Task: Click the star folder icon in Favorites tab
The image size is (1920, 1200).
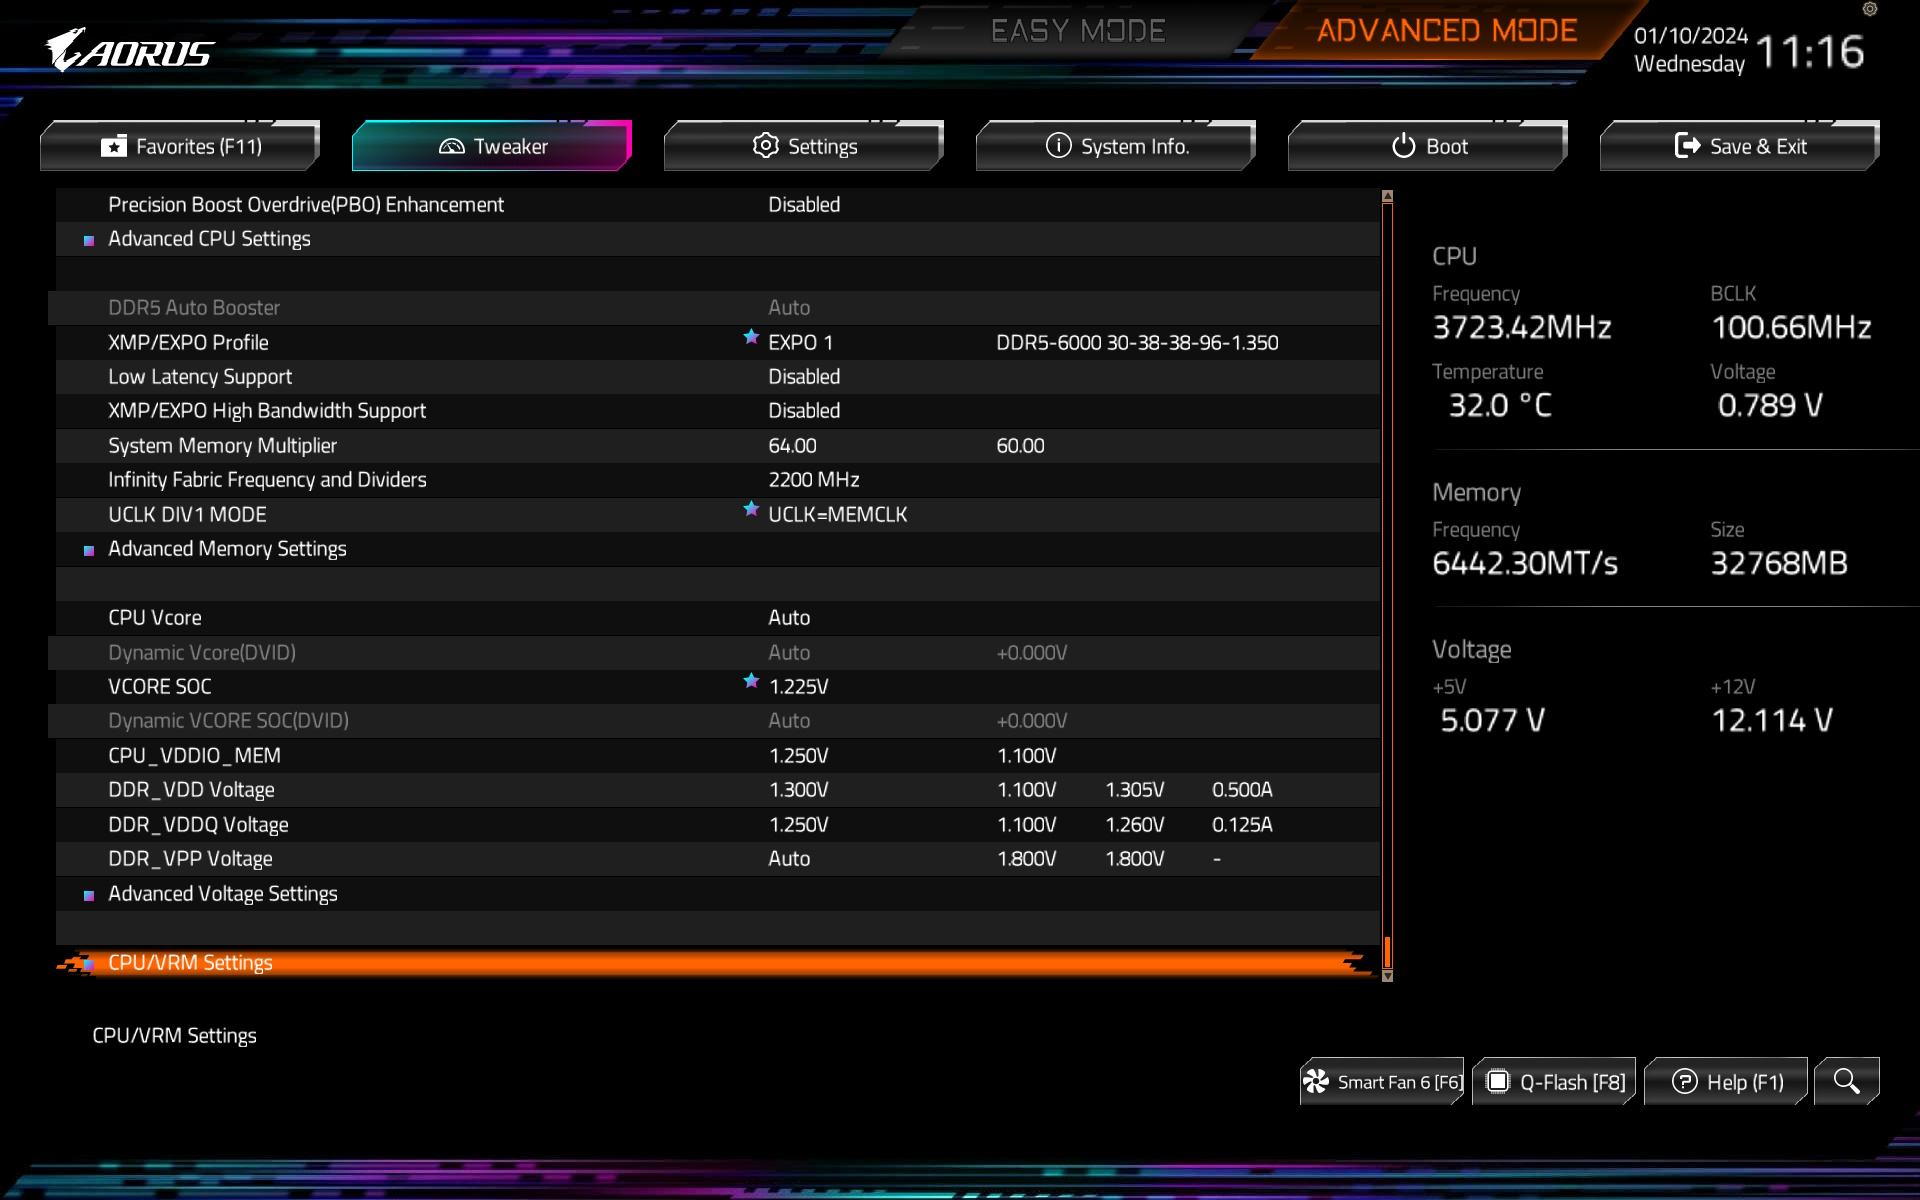Action: coord(114,146)
